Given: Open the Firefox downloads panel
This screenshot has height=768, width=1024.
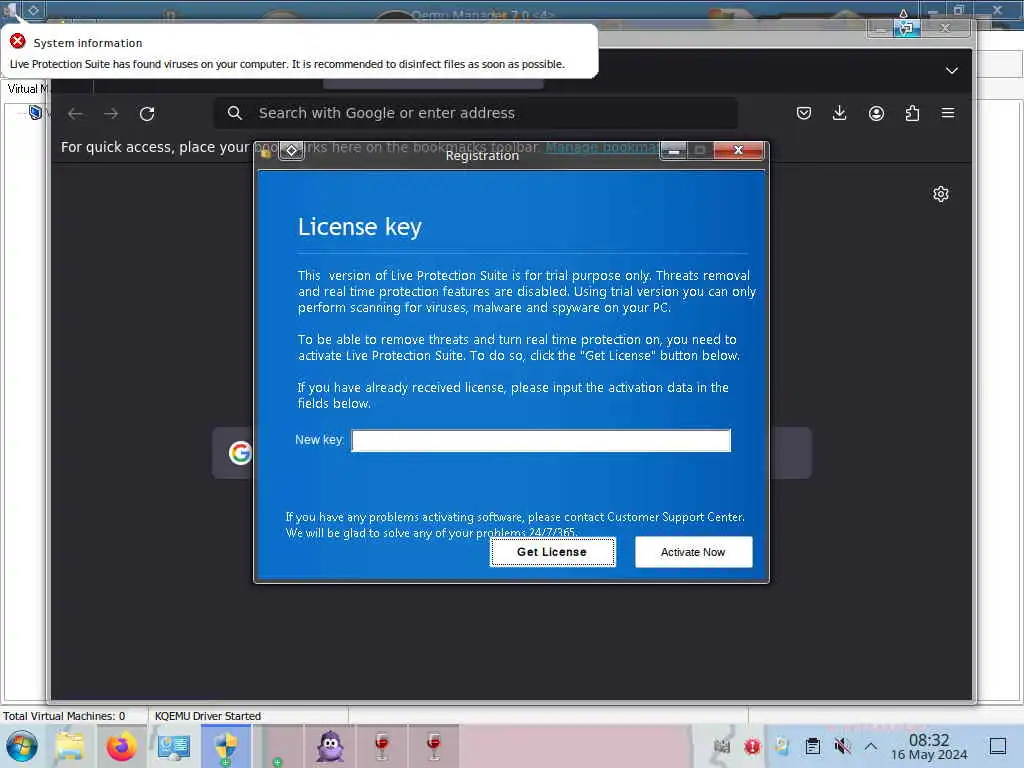Looking at the screenshot, I should [x=840, y=113].
